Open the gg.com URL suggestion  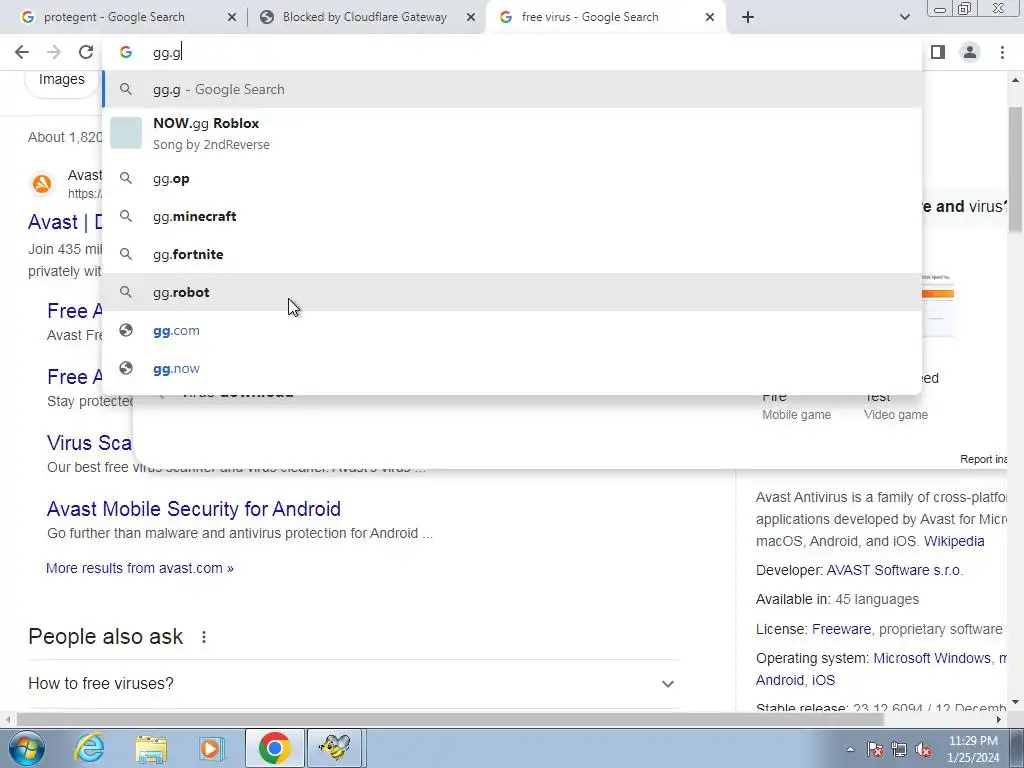(512, 330)
